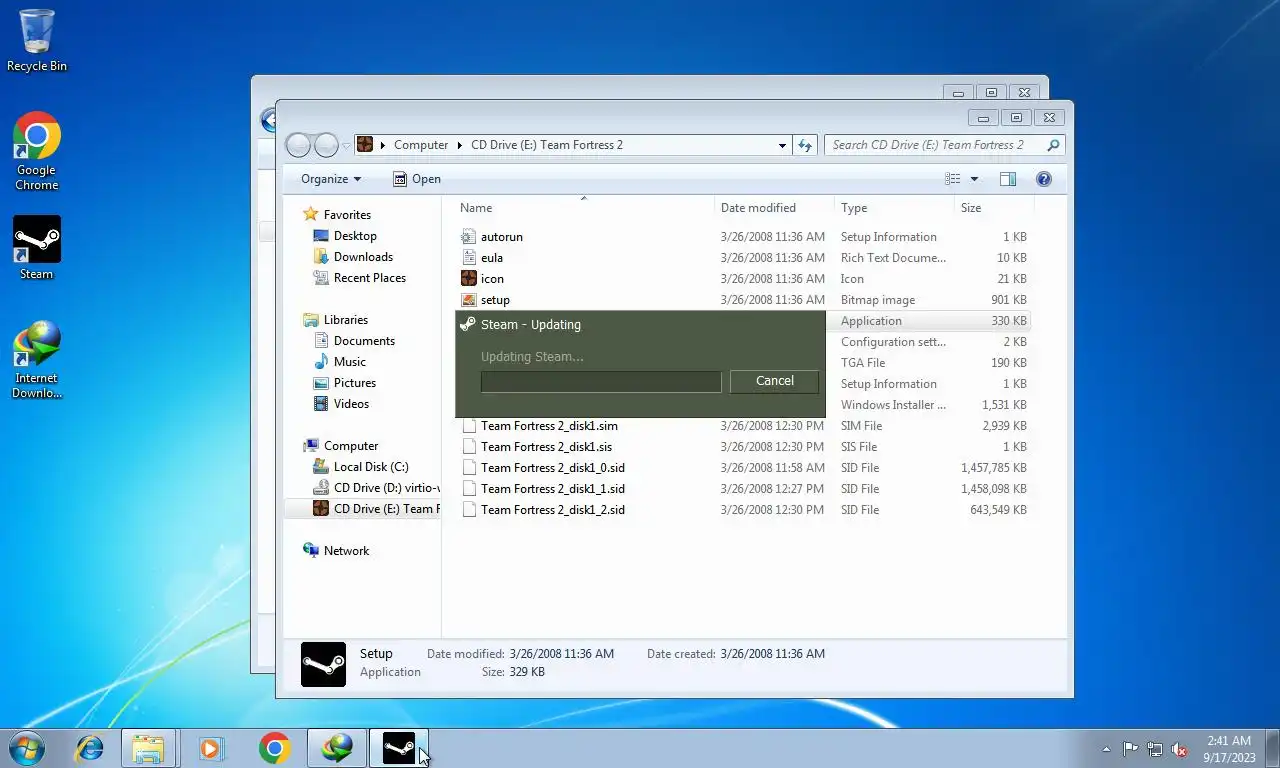1280x768 pixels.
Task: Click the Open toolbar button
Action: [x=416, y=179]
